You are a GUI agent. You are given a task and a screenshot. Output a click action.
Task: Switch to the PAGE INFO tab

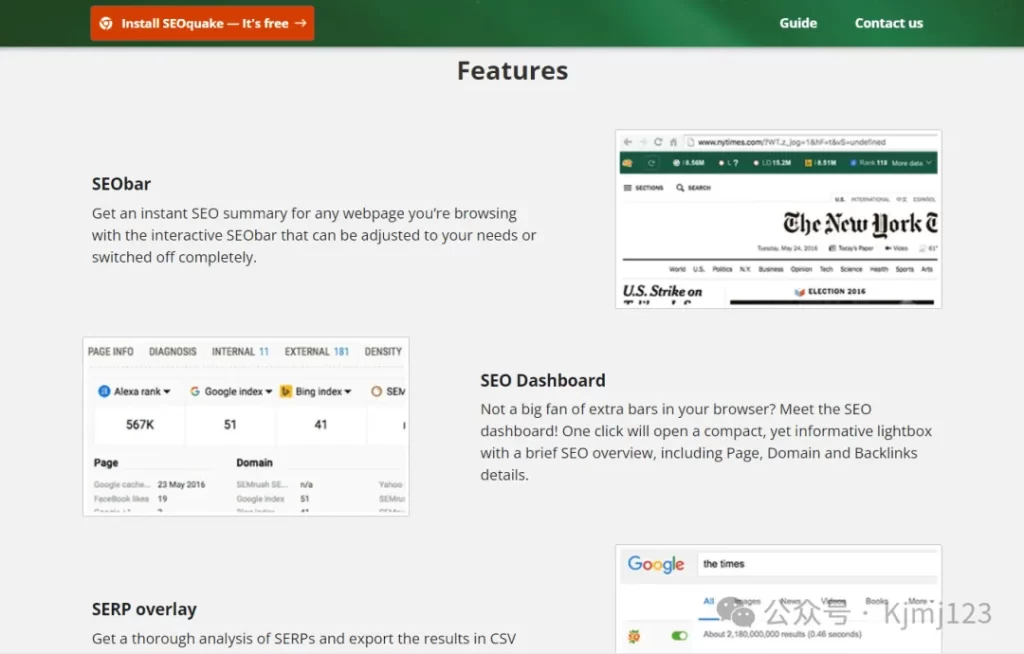point(110,352)
